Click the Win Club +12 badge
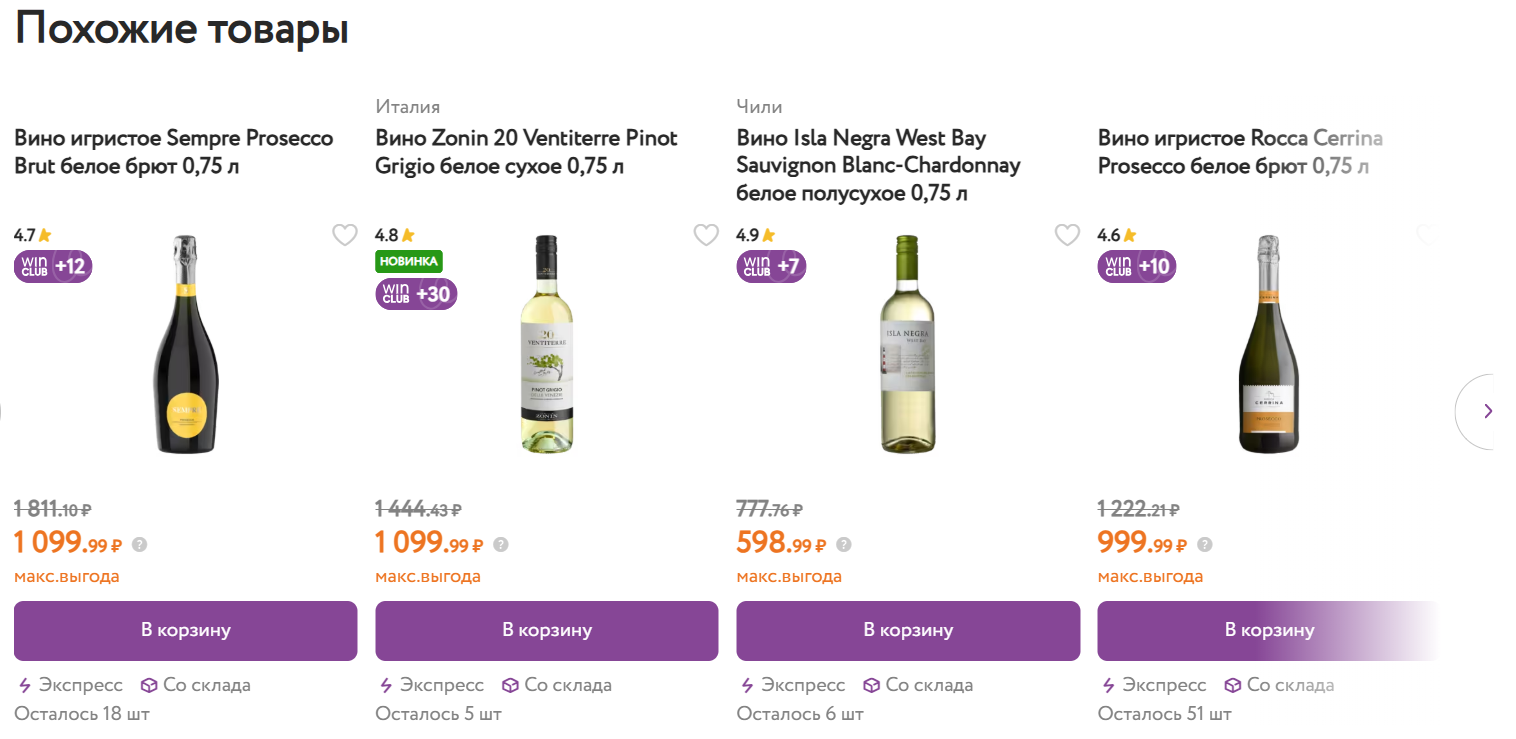 click(53, 266)
